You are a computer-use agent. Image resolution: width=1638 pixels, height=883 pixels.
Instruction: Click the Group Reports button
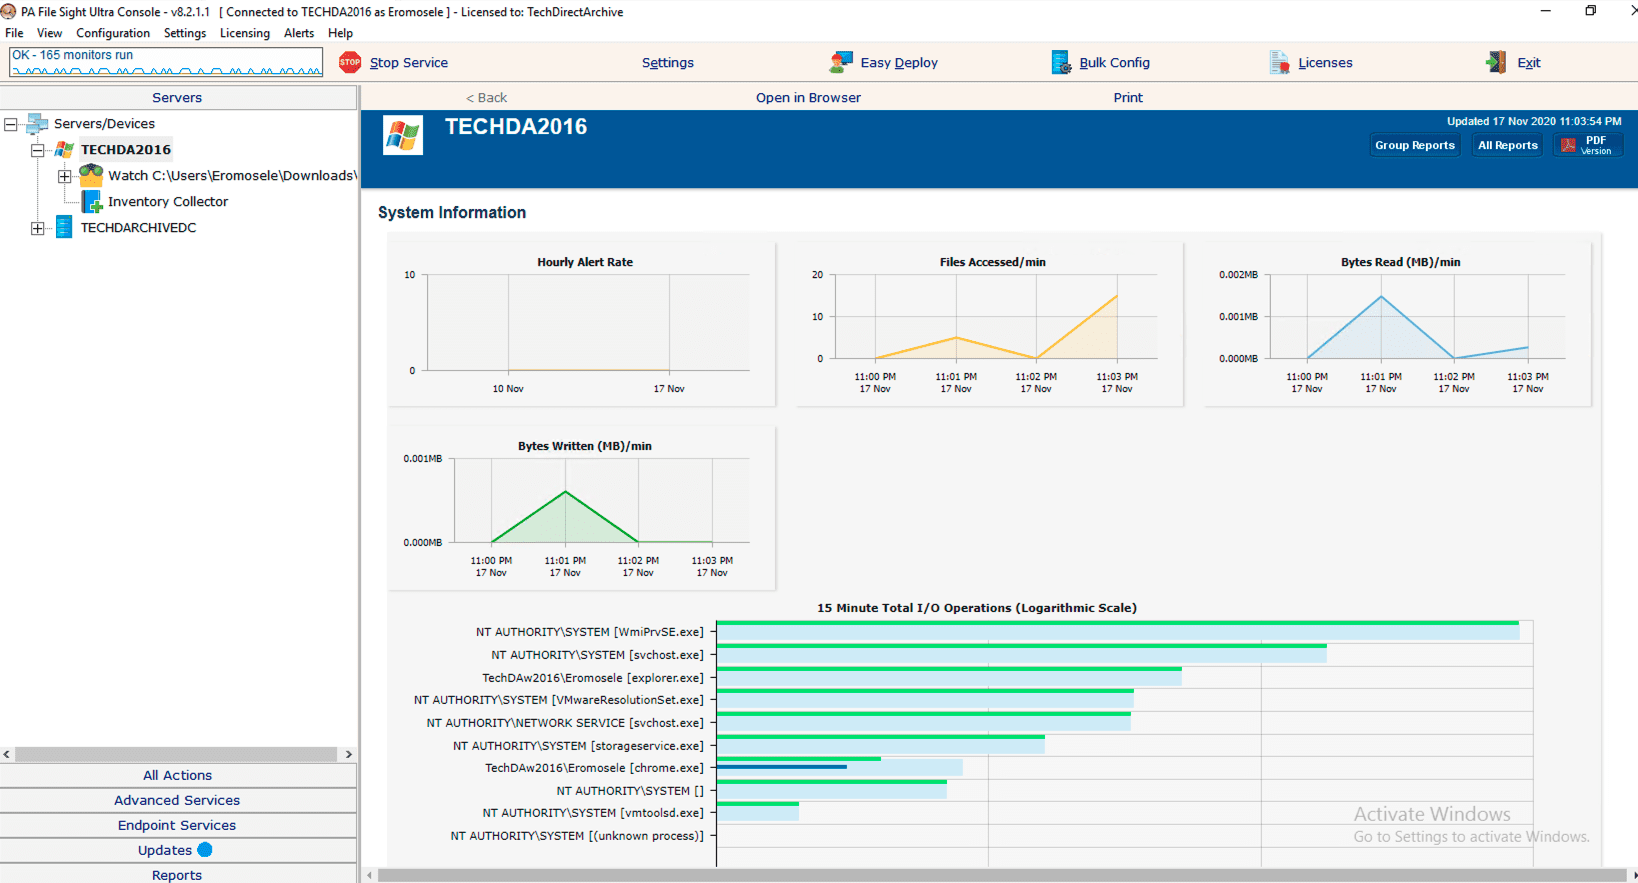(x=1414, y=145)
